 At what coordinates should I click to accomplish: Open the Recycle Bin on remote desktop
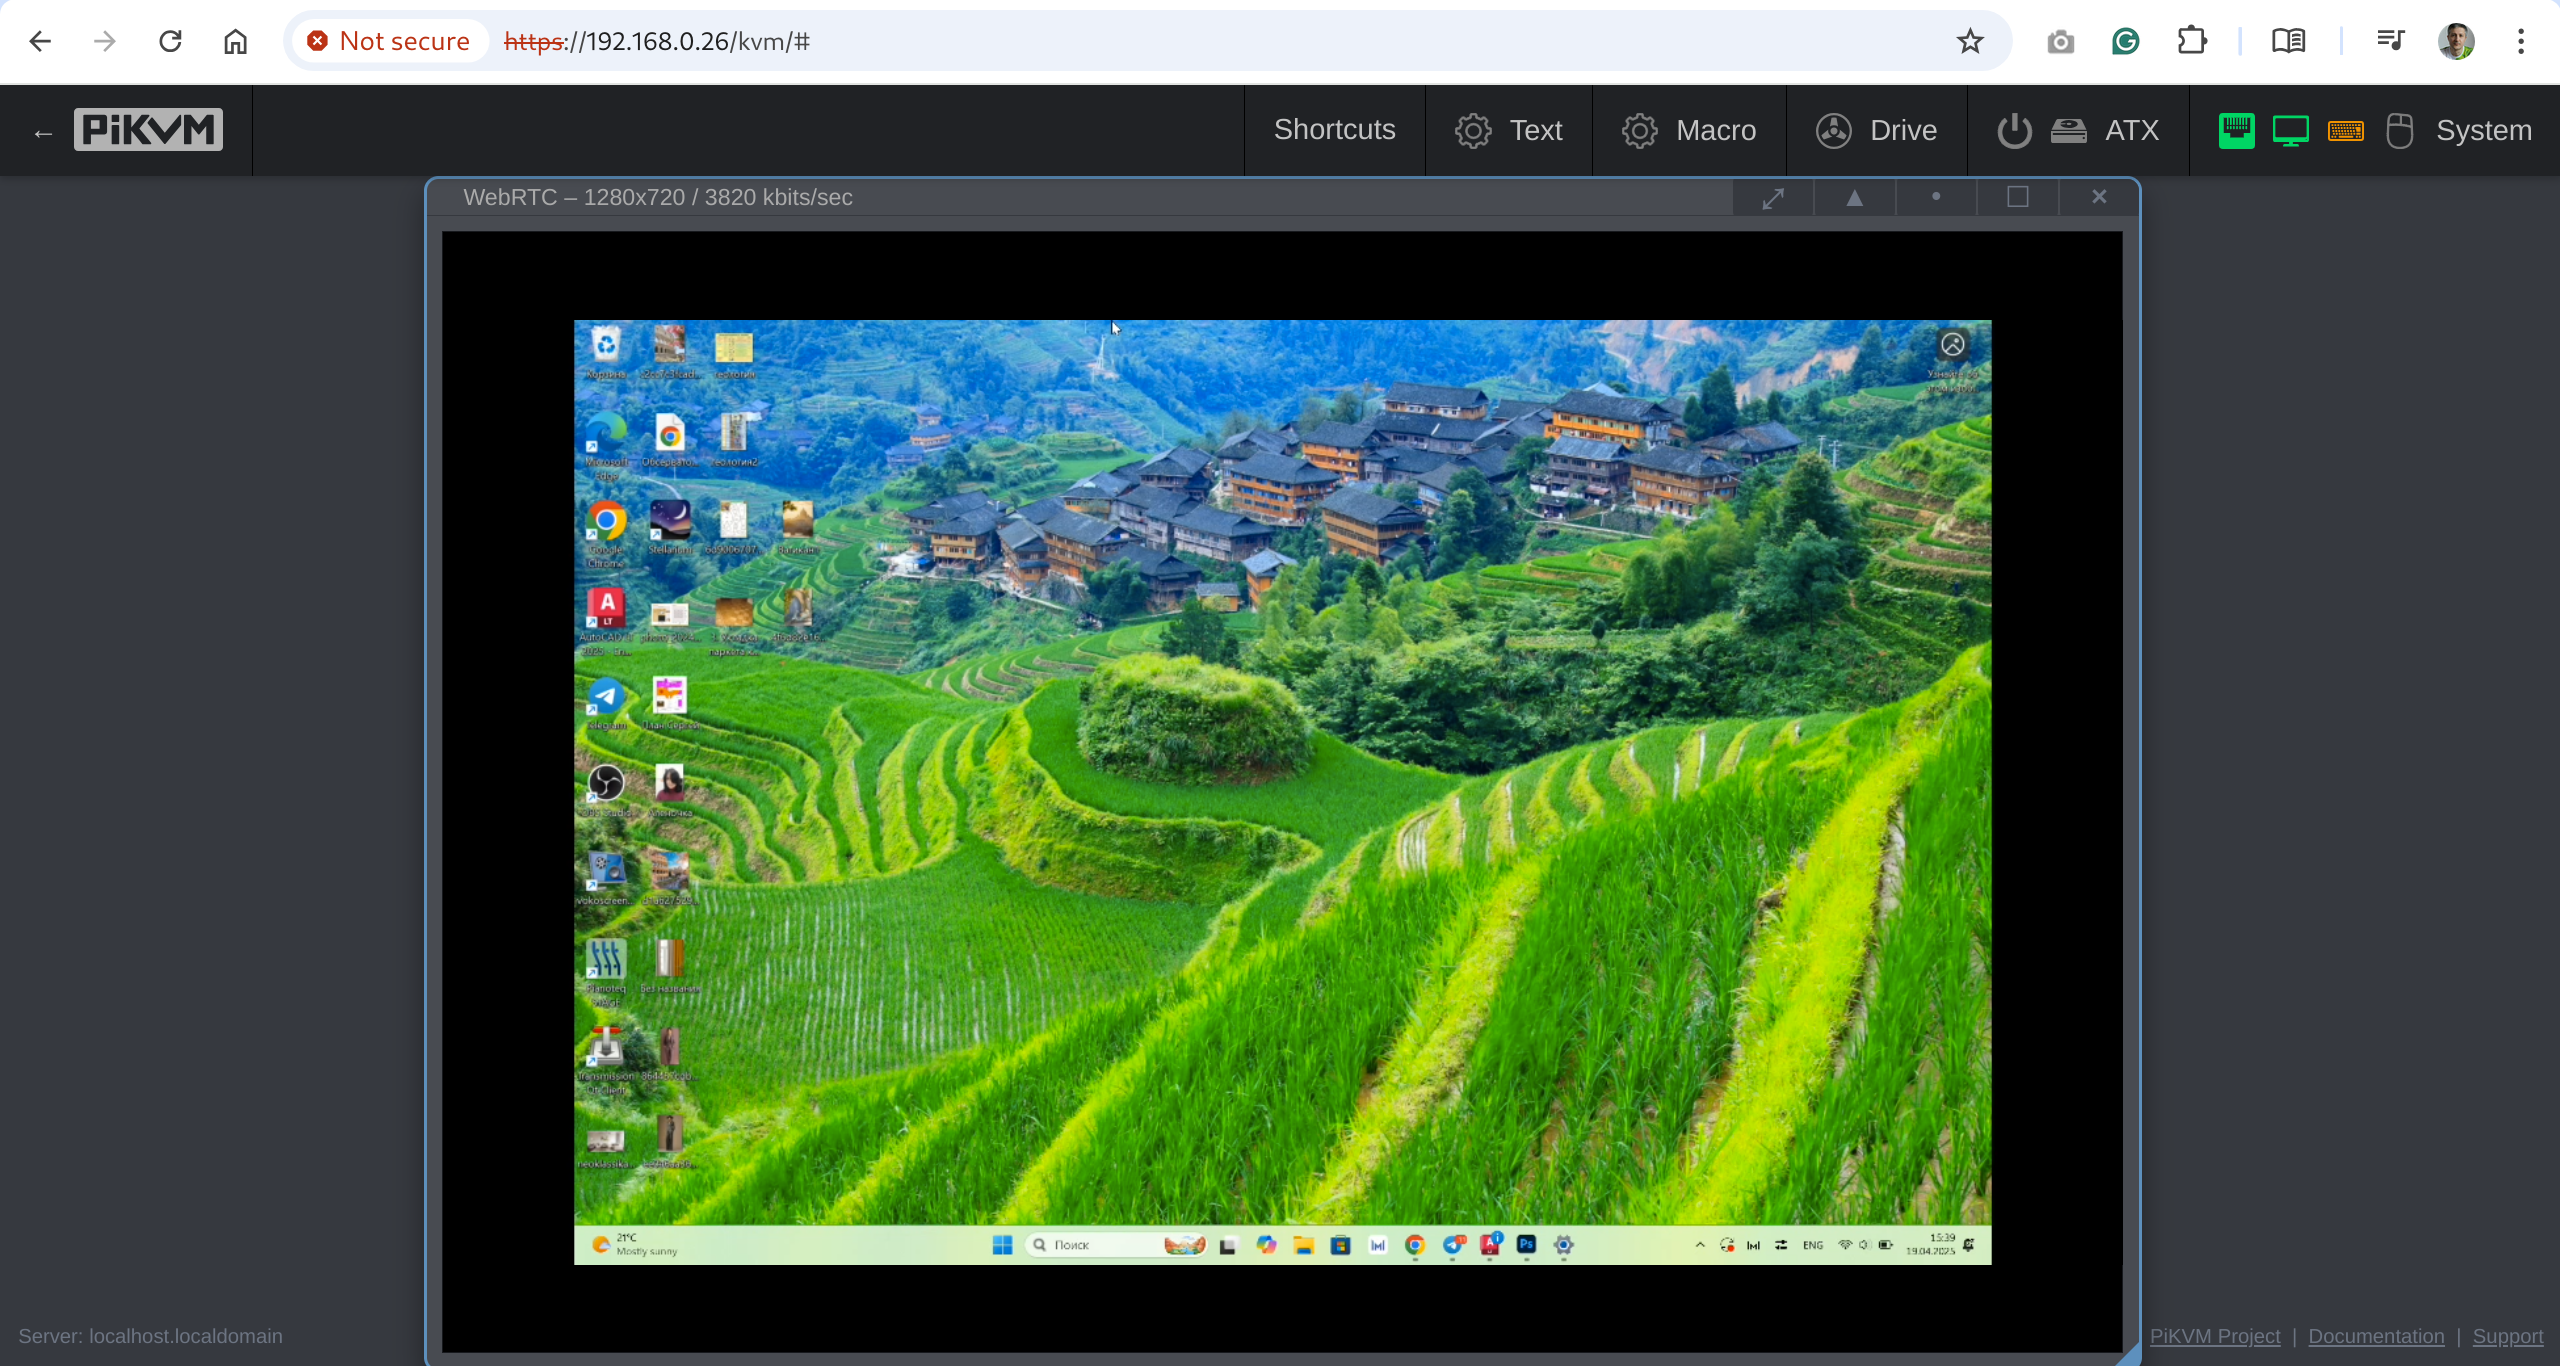pyautogui.click(x=606, y=346)
